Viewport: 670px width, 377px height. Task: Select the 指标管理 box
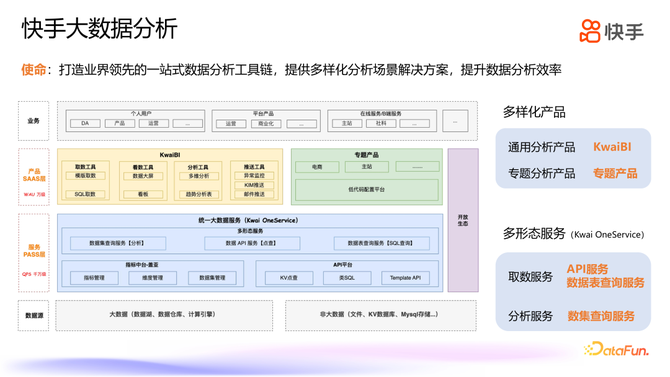coord(94,278)
